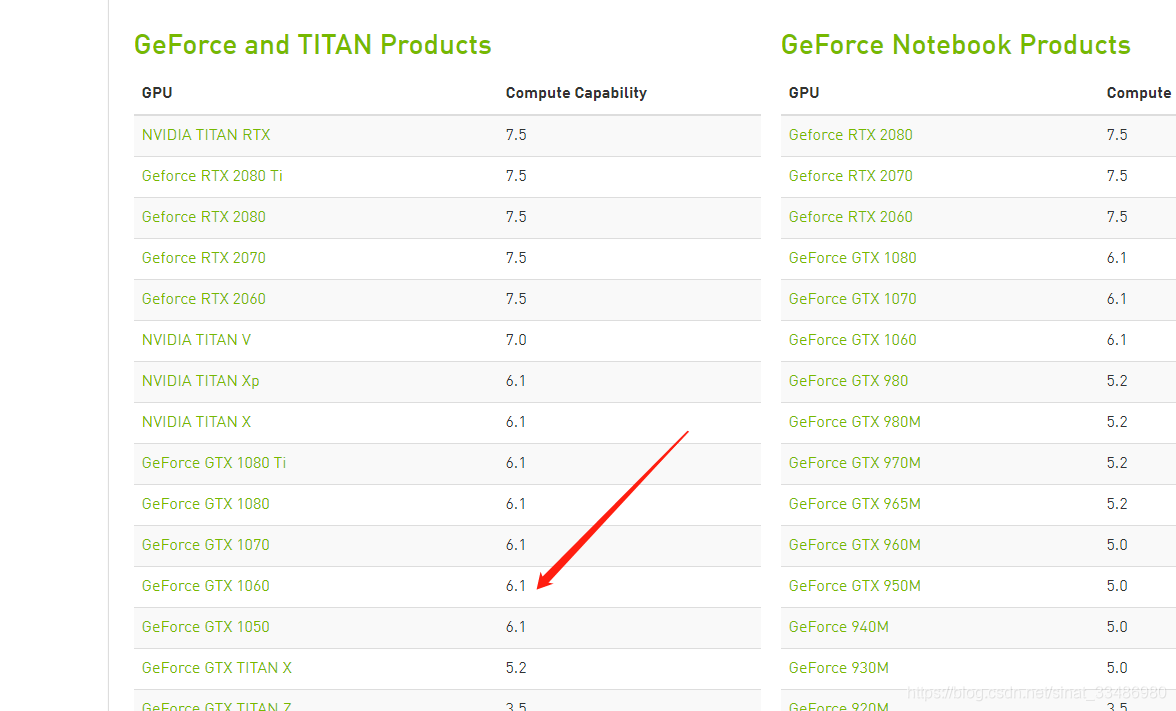Click the GeForce Notebook Products heading

click(x=956, y=45)
